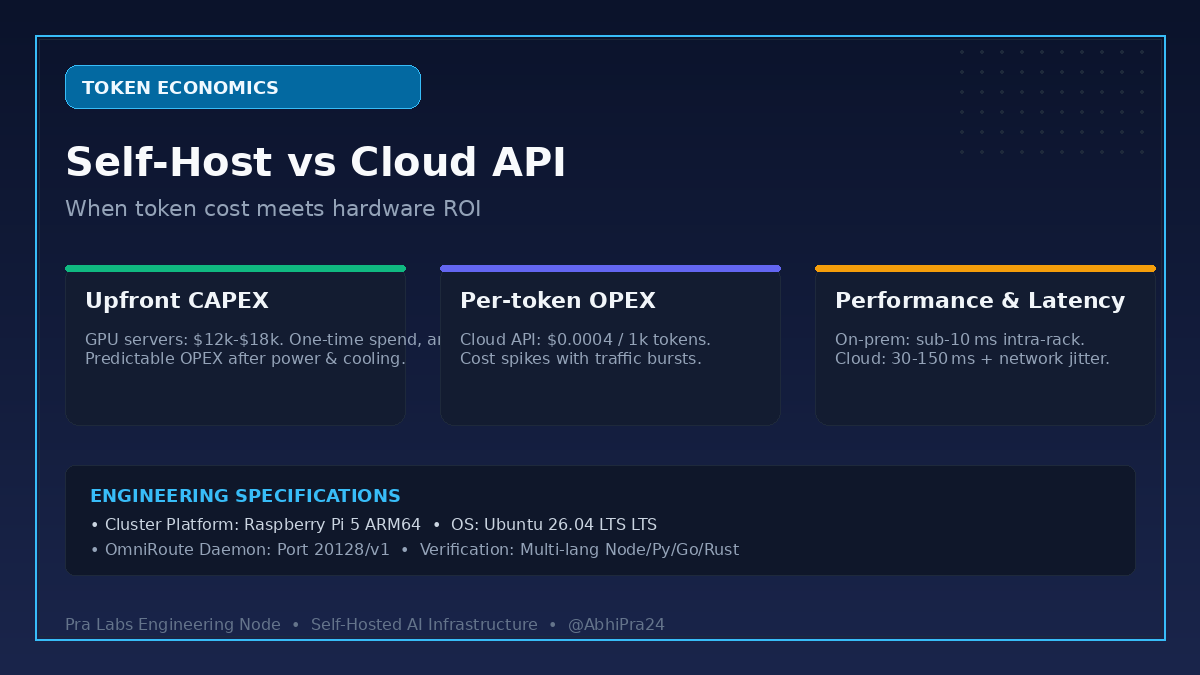Select the Per-token OPEX card heading
Viewport: 1200px width, 675px height.
[x=558, y=301]
